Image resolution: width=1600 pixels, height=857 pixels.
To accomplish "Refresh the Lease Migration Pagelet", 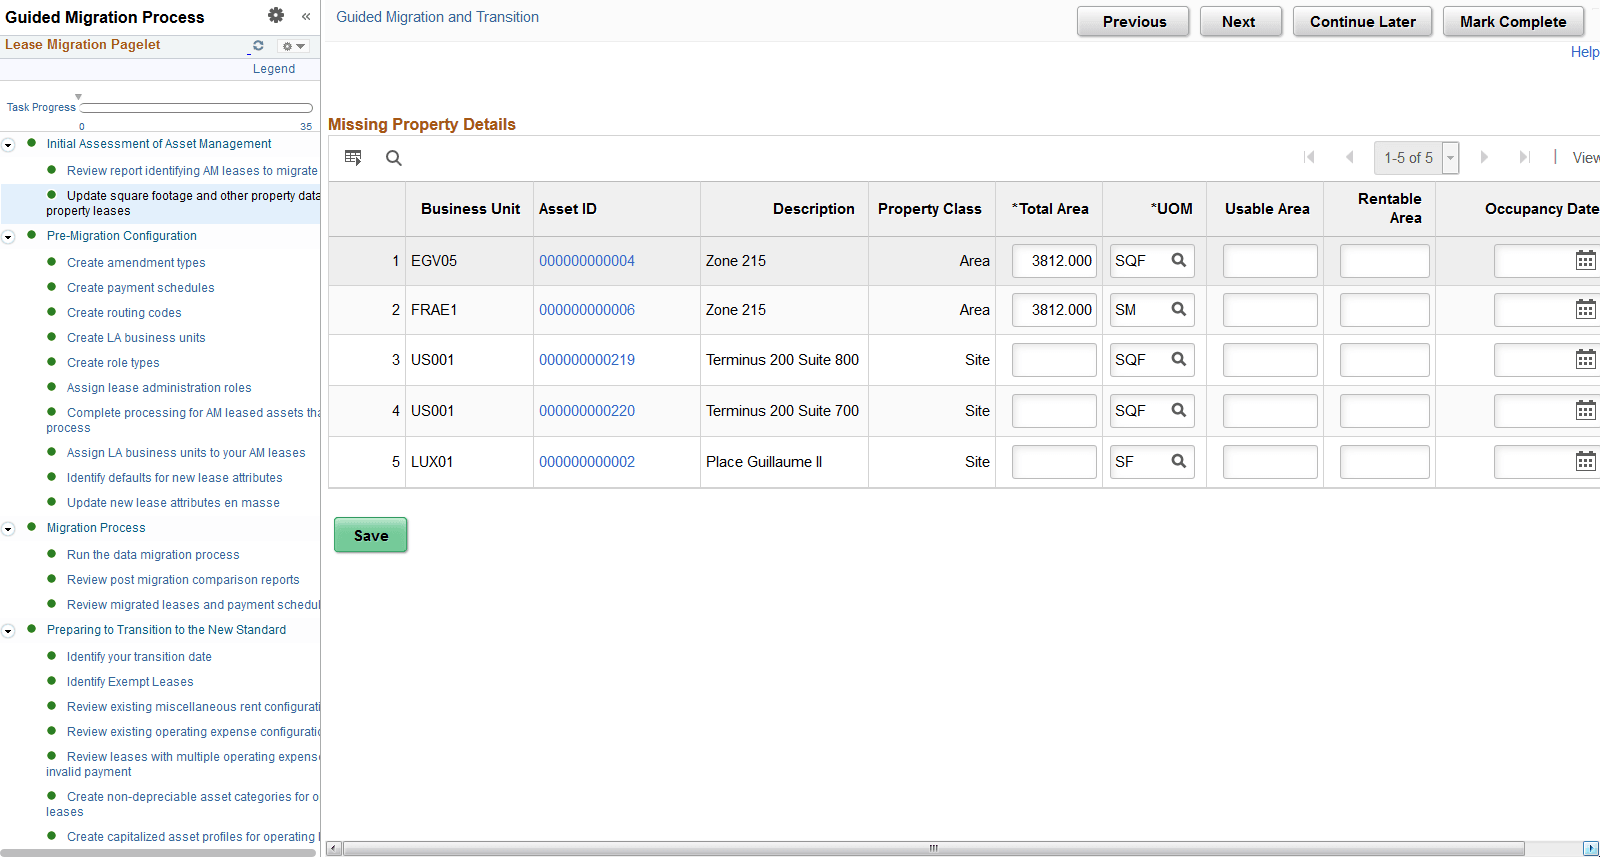I will click(258, 45).
